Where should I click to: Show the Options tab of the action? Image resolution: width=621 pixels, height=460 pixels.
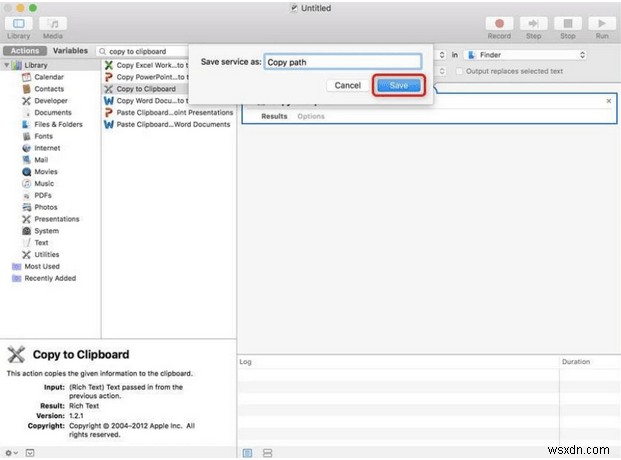point(311,116)
